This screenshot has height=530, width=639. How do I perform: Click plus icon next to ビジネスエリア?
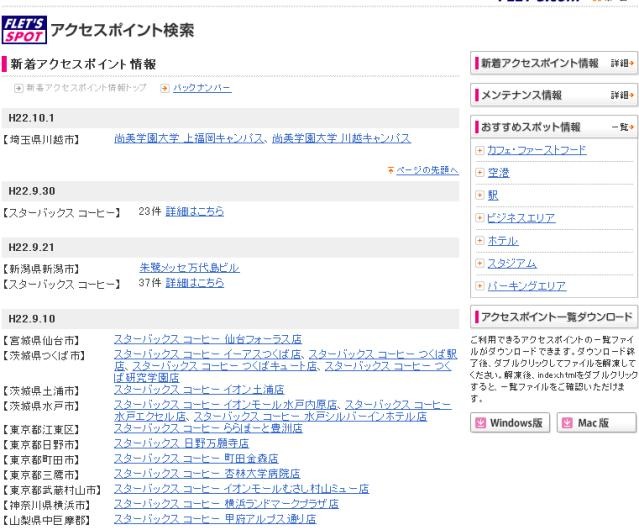480,218
